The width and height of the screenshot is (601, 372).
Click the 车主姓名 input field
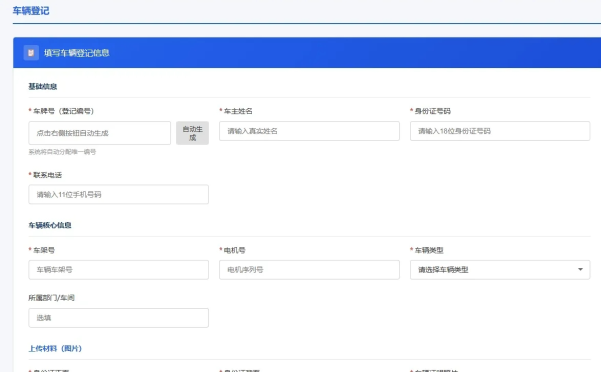click(x=309, y=131)
